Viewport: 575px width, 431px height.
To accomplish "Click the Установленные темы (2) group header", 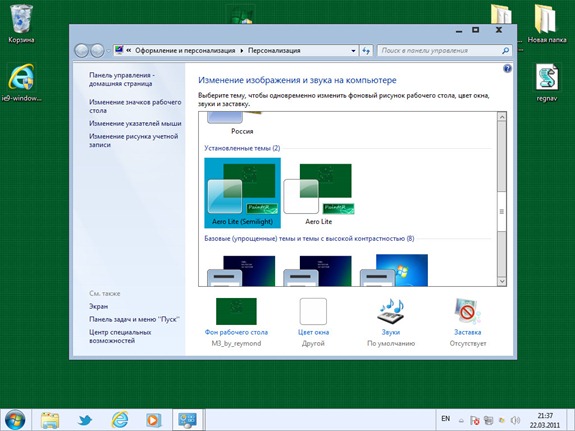I will [242, 148].
